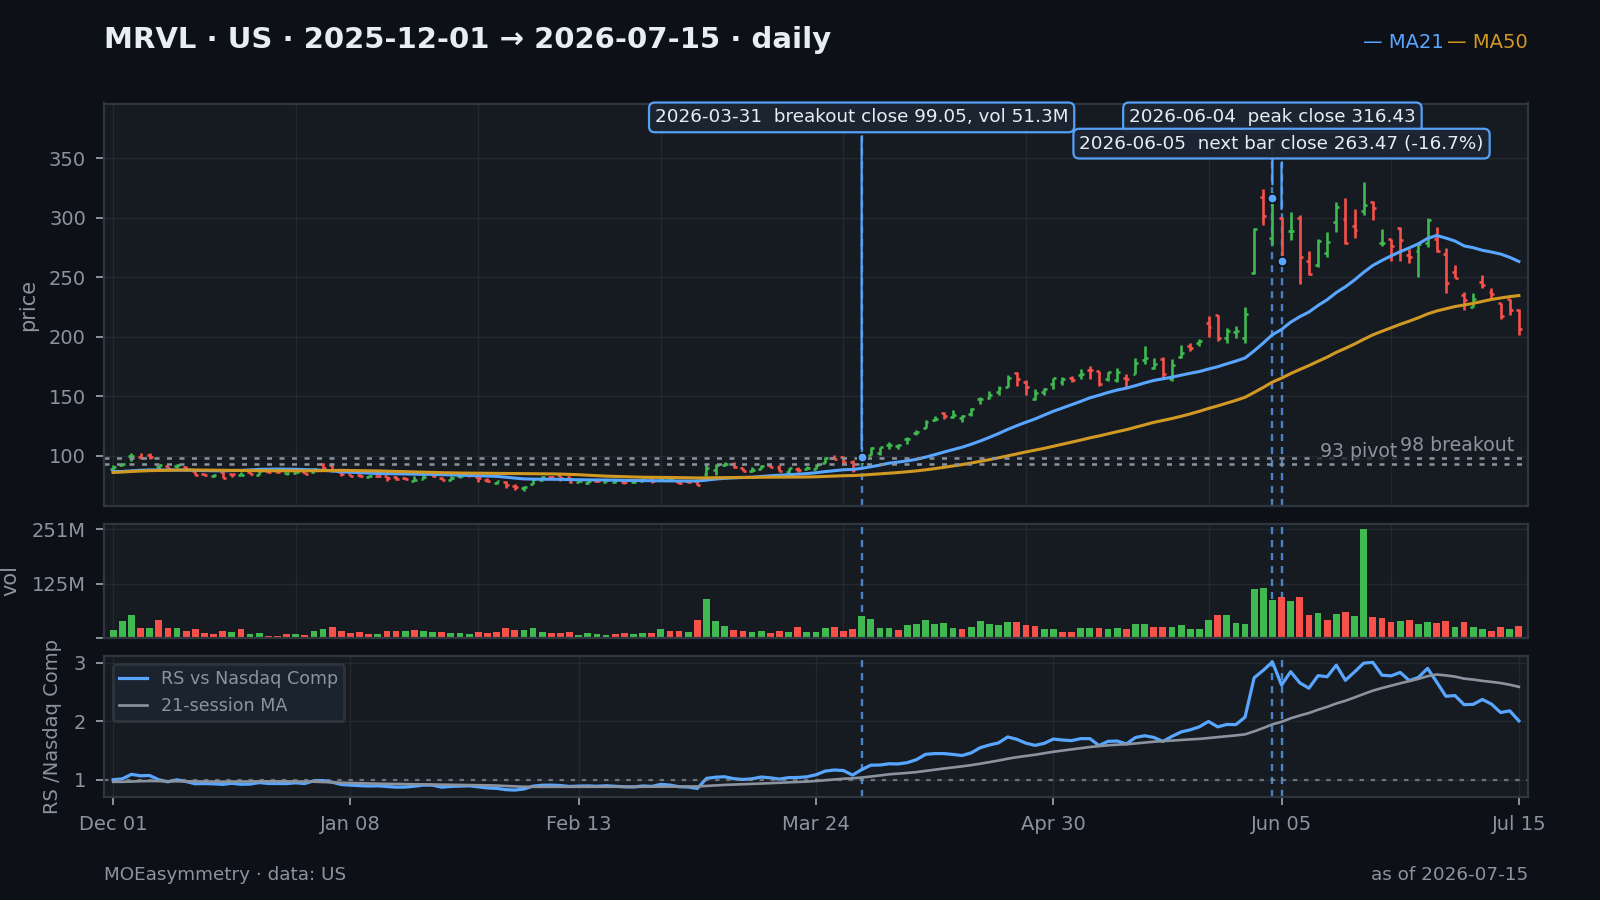Image resolution: width=1600 pixels, height=900 pixels.
Task: Click the RS axis tick labeled 3
Action: coord(80,663)
